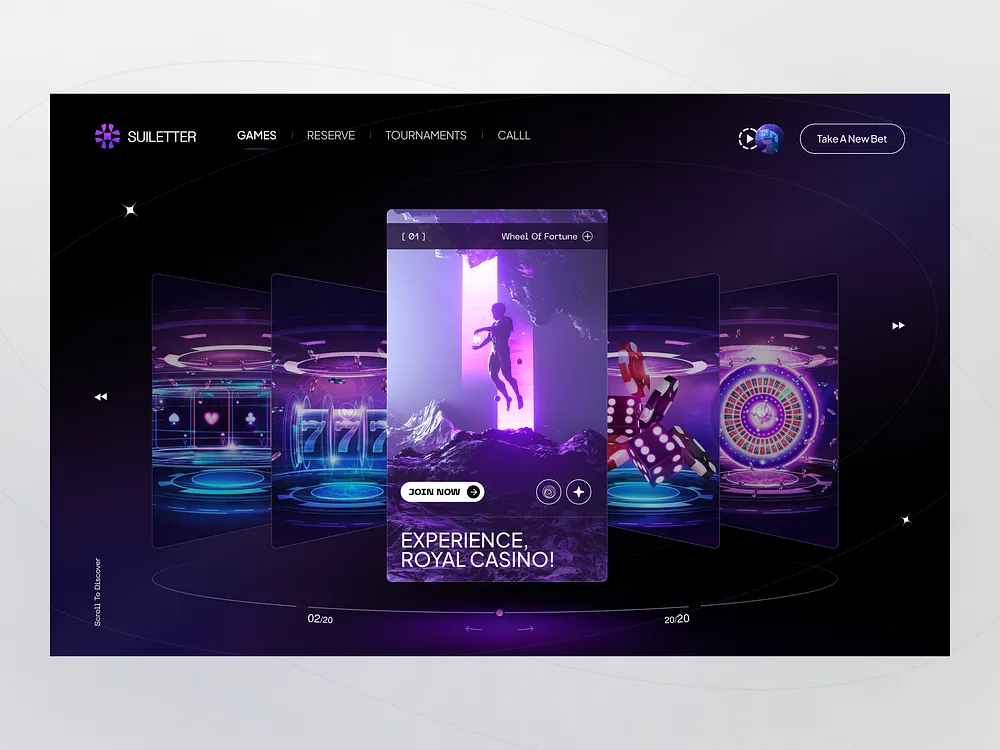
Task: Select CALLL in the top navigation
Action: pyautogui.click(x=513, y=135)
